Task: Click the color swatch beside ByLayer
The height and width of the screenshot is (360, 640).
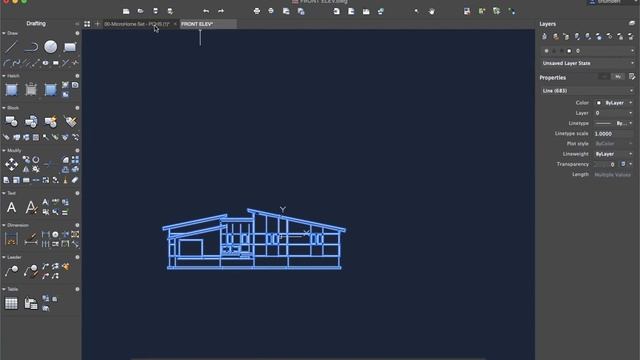Action: point(599,103)
